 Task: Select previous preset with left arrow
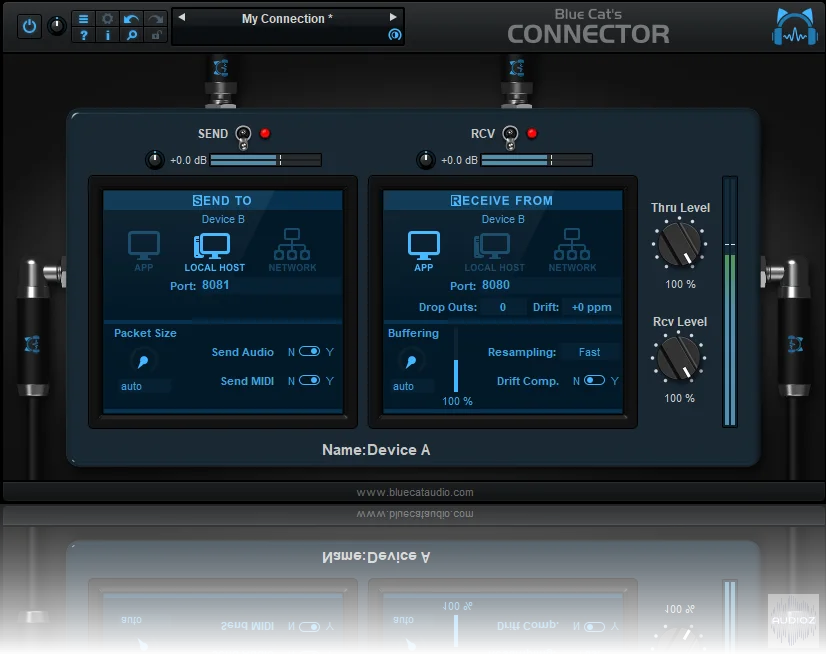tap(182, 17)
